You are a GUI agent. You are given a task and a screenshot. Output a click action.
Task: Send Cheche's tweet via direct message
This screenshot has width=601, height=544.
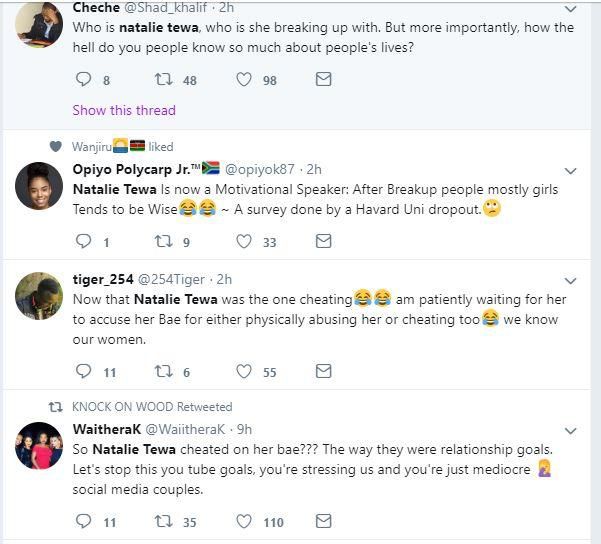point(323,80)
